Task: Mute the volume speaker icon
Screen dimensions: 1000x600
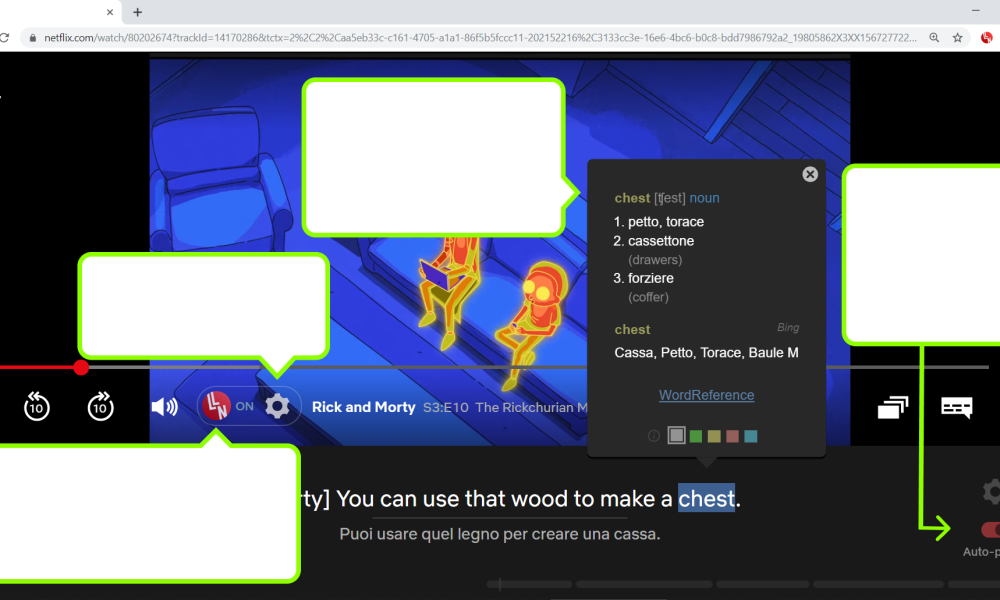Action: [x=165, y=407]
